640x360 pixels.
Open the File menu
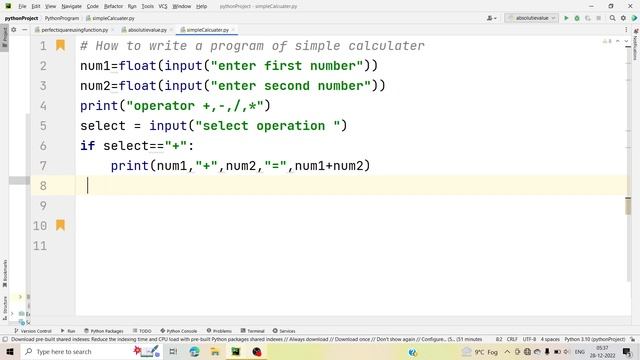tap(22, 6)
